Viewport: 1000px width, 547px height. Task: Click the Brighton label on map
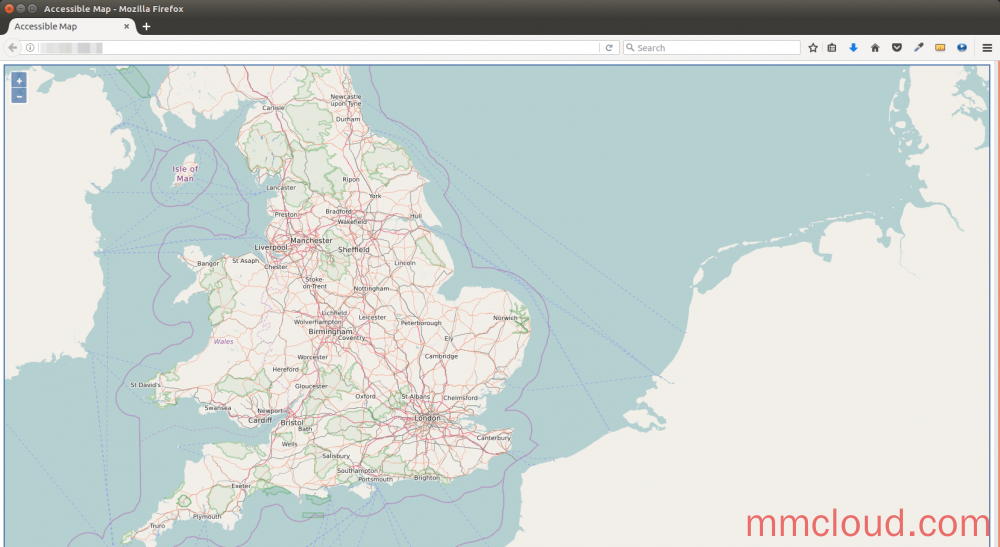pyautogui.click(x=427, y=478)
